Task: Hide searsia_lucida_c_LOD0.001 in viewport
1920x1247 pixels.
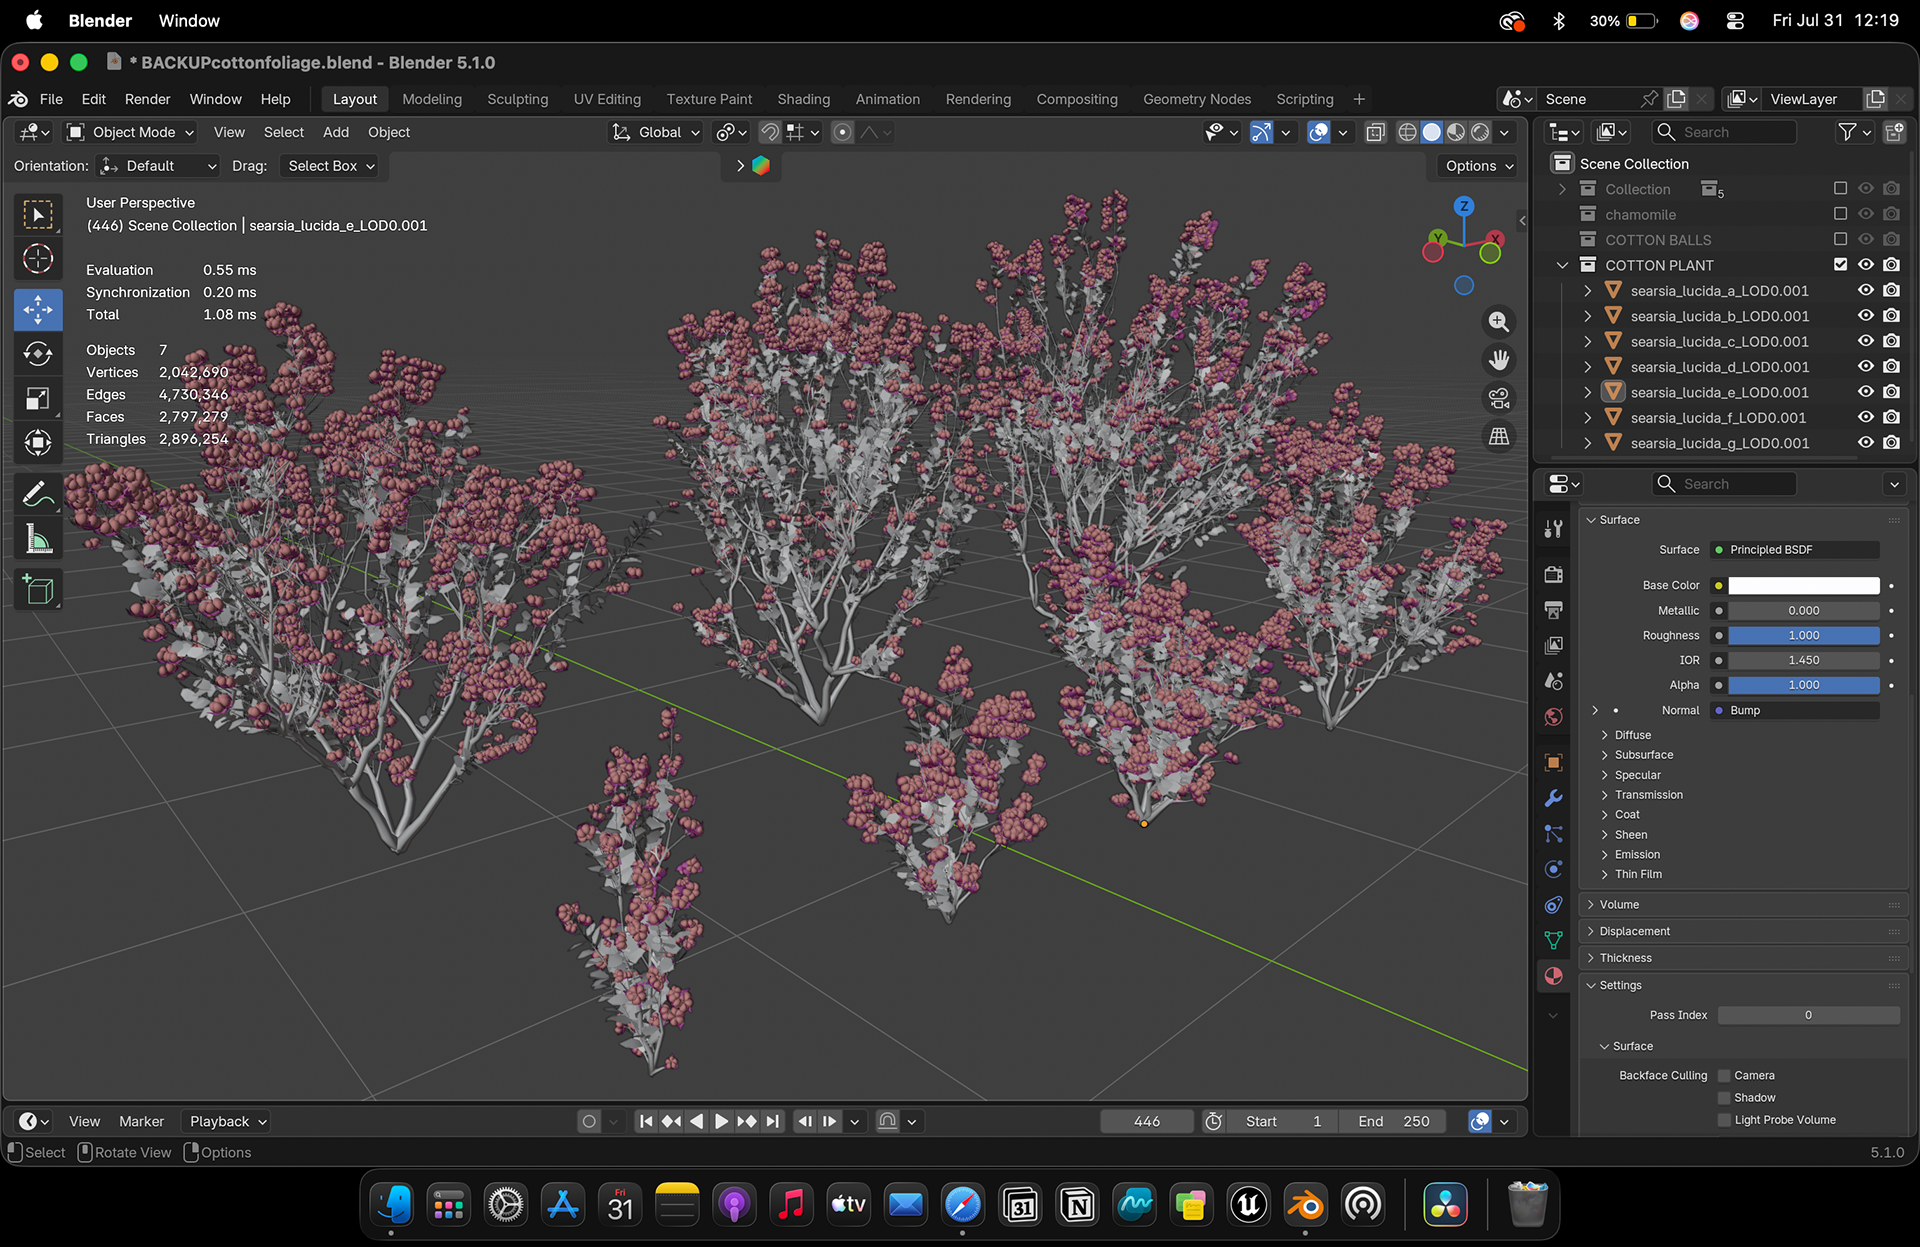Action: (1866, 341)
